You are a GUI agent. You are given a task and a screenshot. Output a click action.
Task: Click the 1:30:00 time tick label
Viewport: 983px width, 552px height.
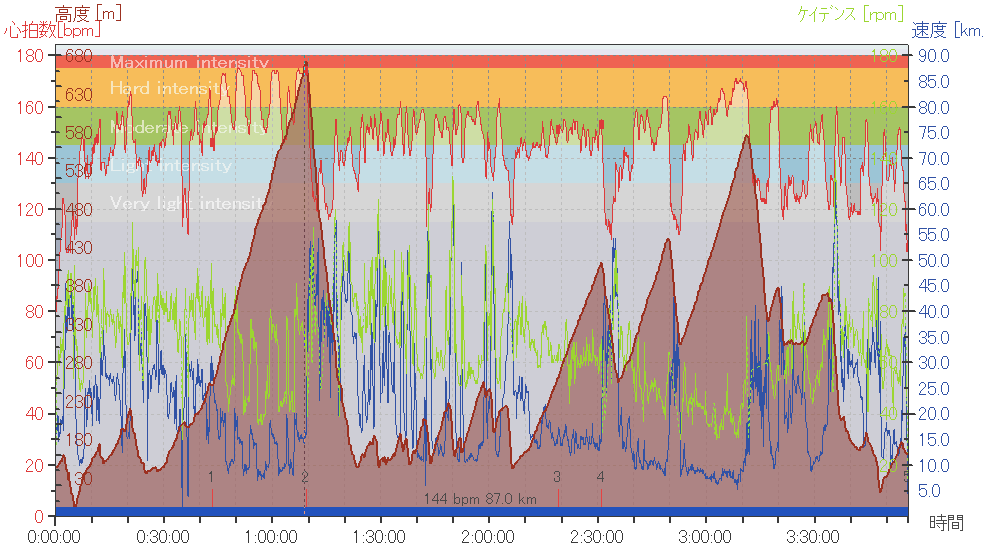[380, 537]
